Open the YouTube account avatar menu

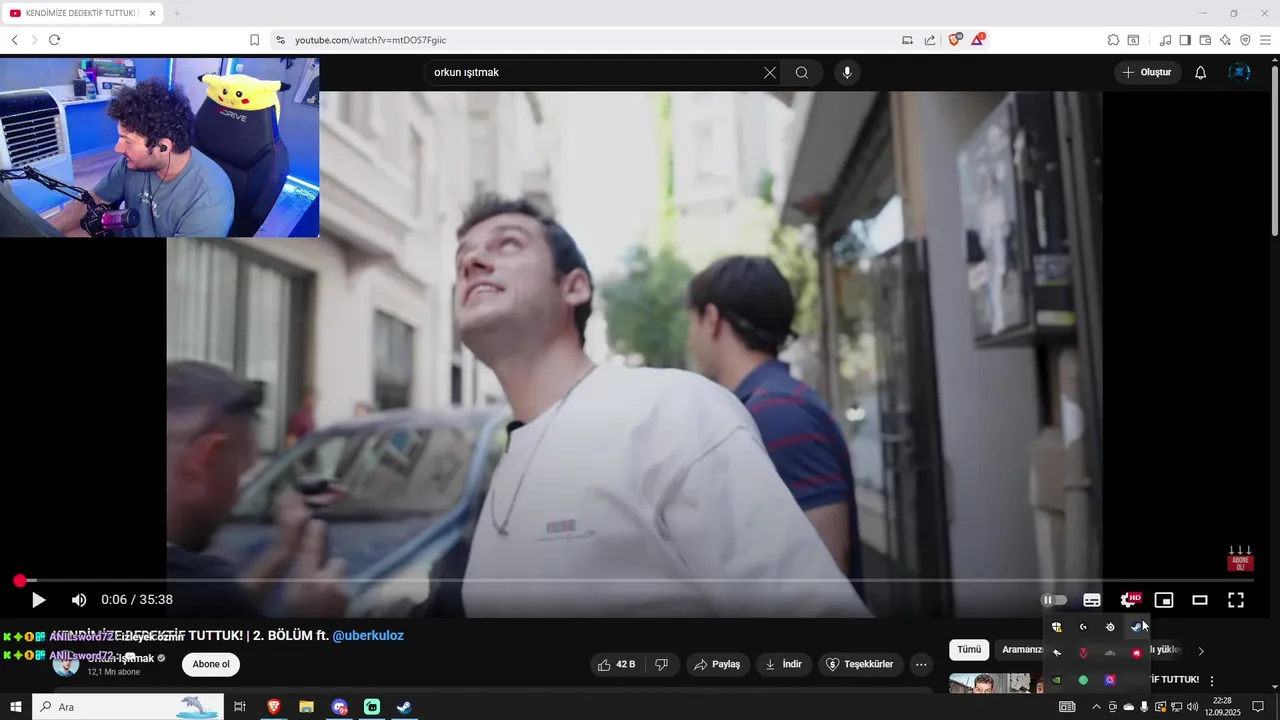pos(1239,72)
